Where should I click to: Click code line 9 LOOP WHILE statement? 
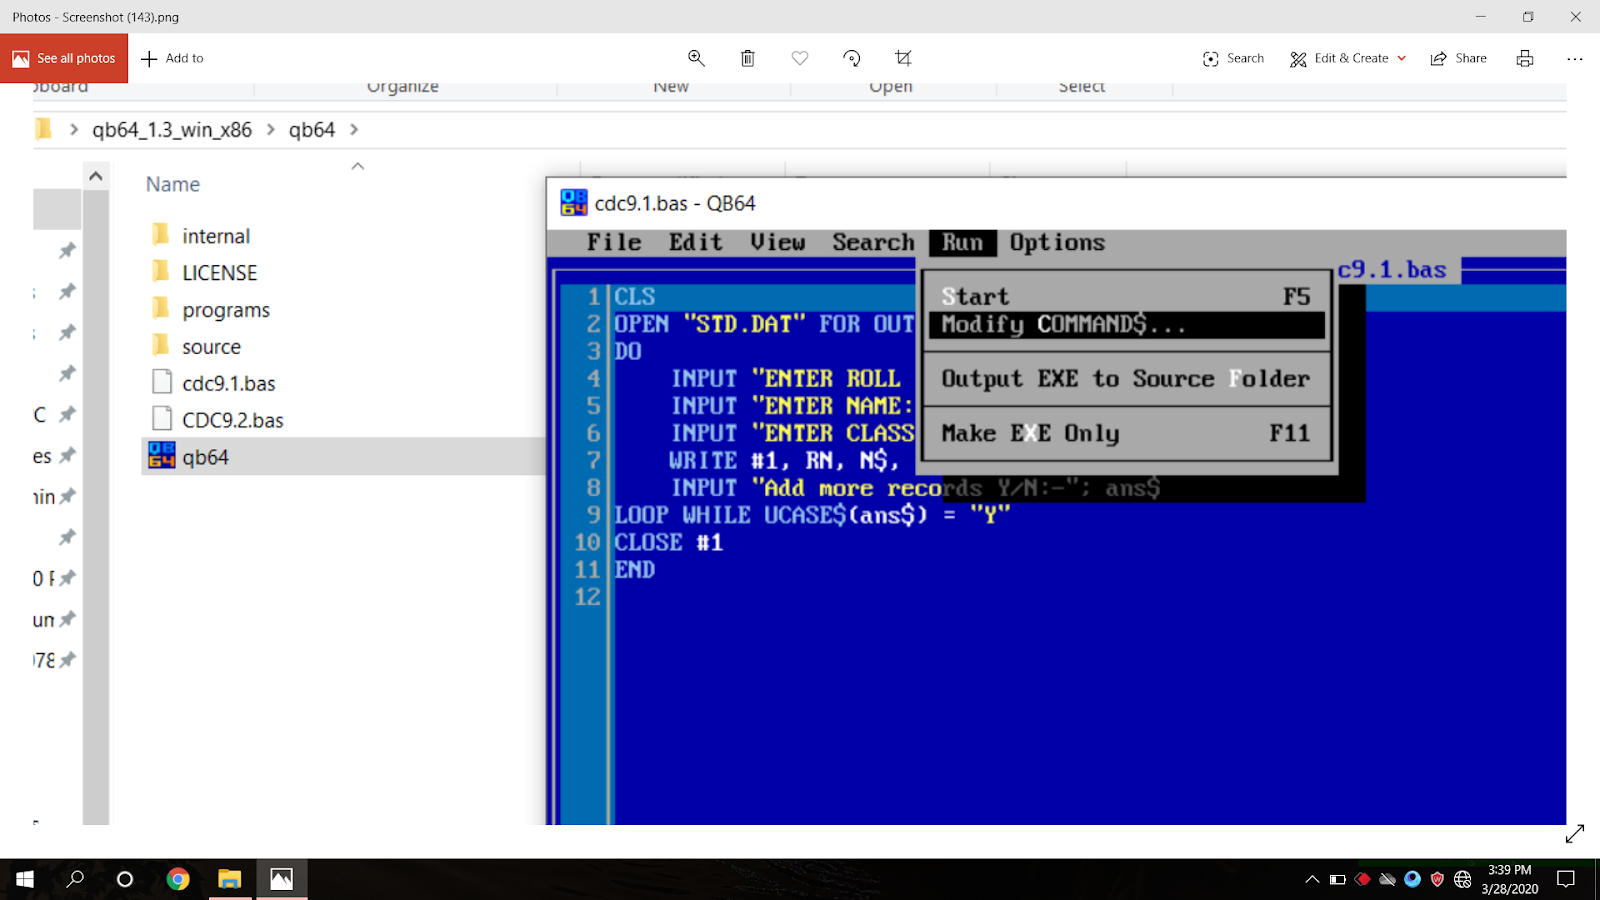(812, 515)
